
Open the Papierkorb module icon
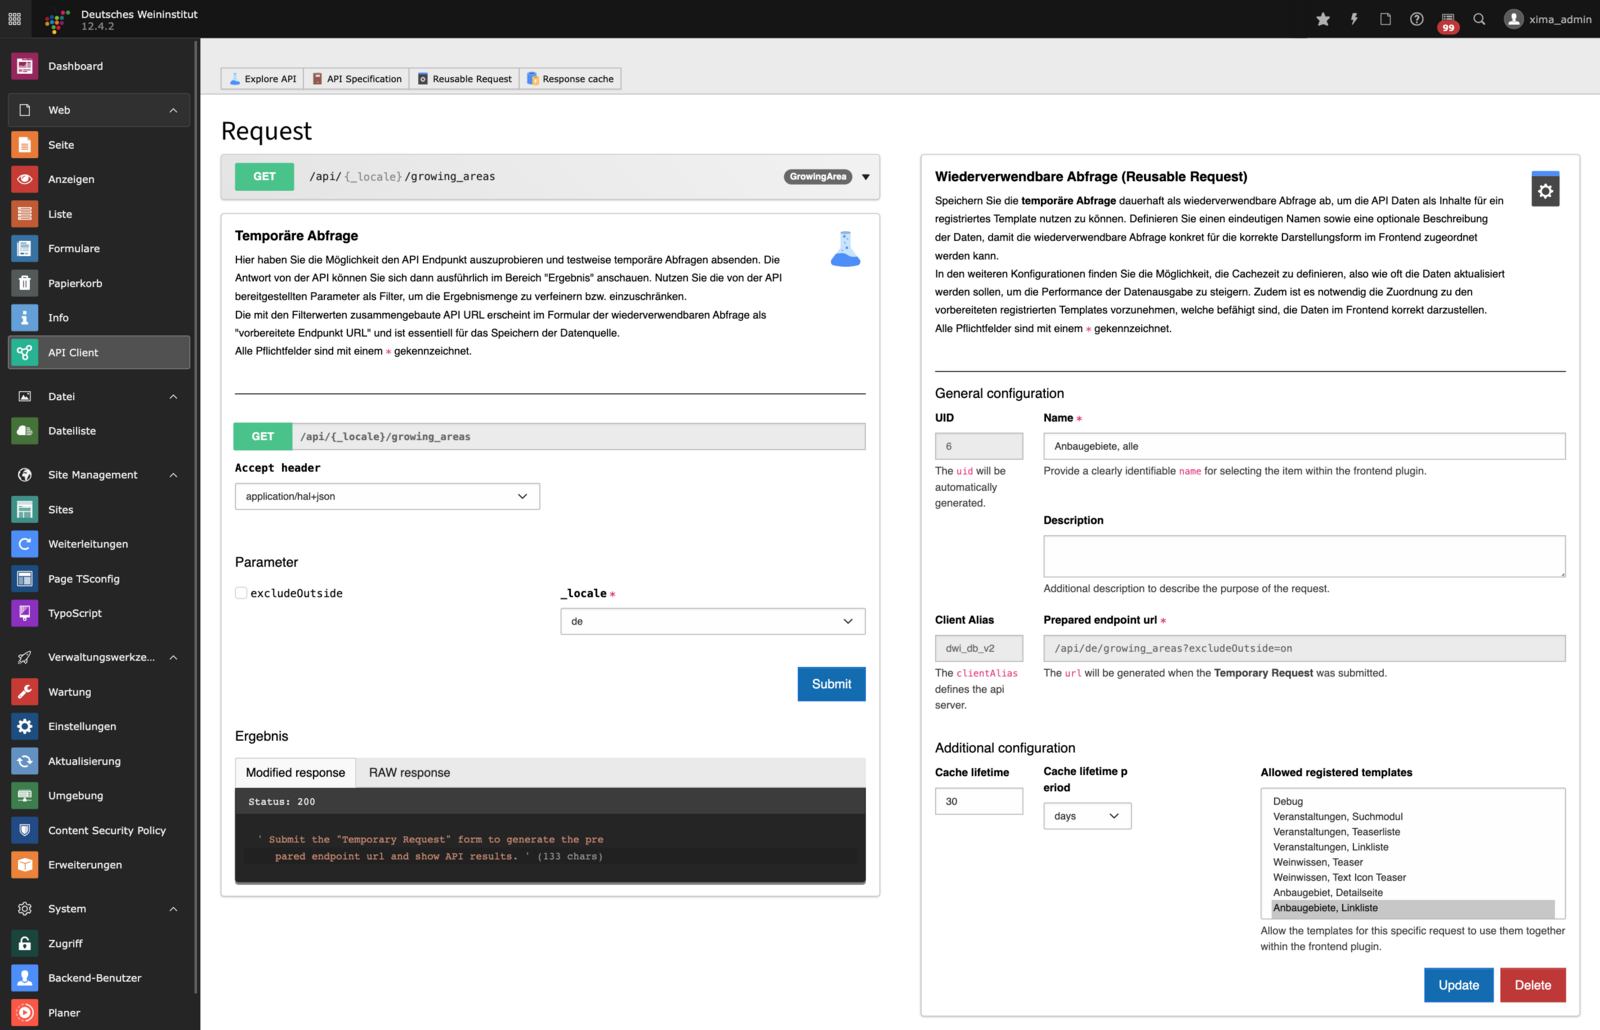(x=25, y=283)
